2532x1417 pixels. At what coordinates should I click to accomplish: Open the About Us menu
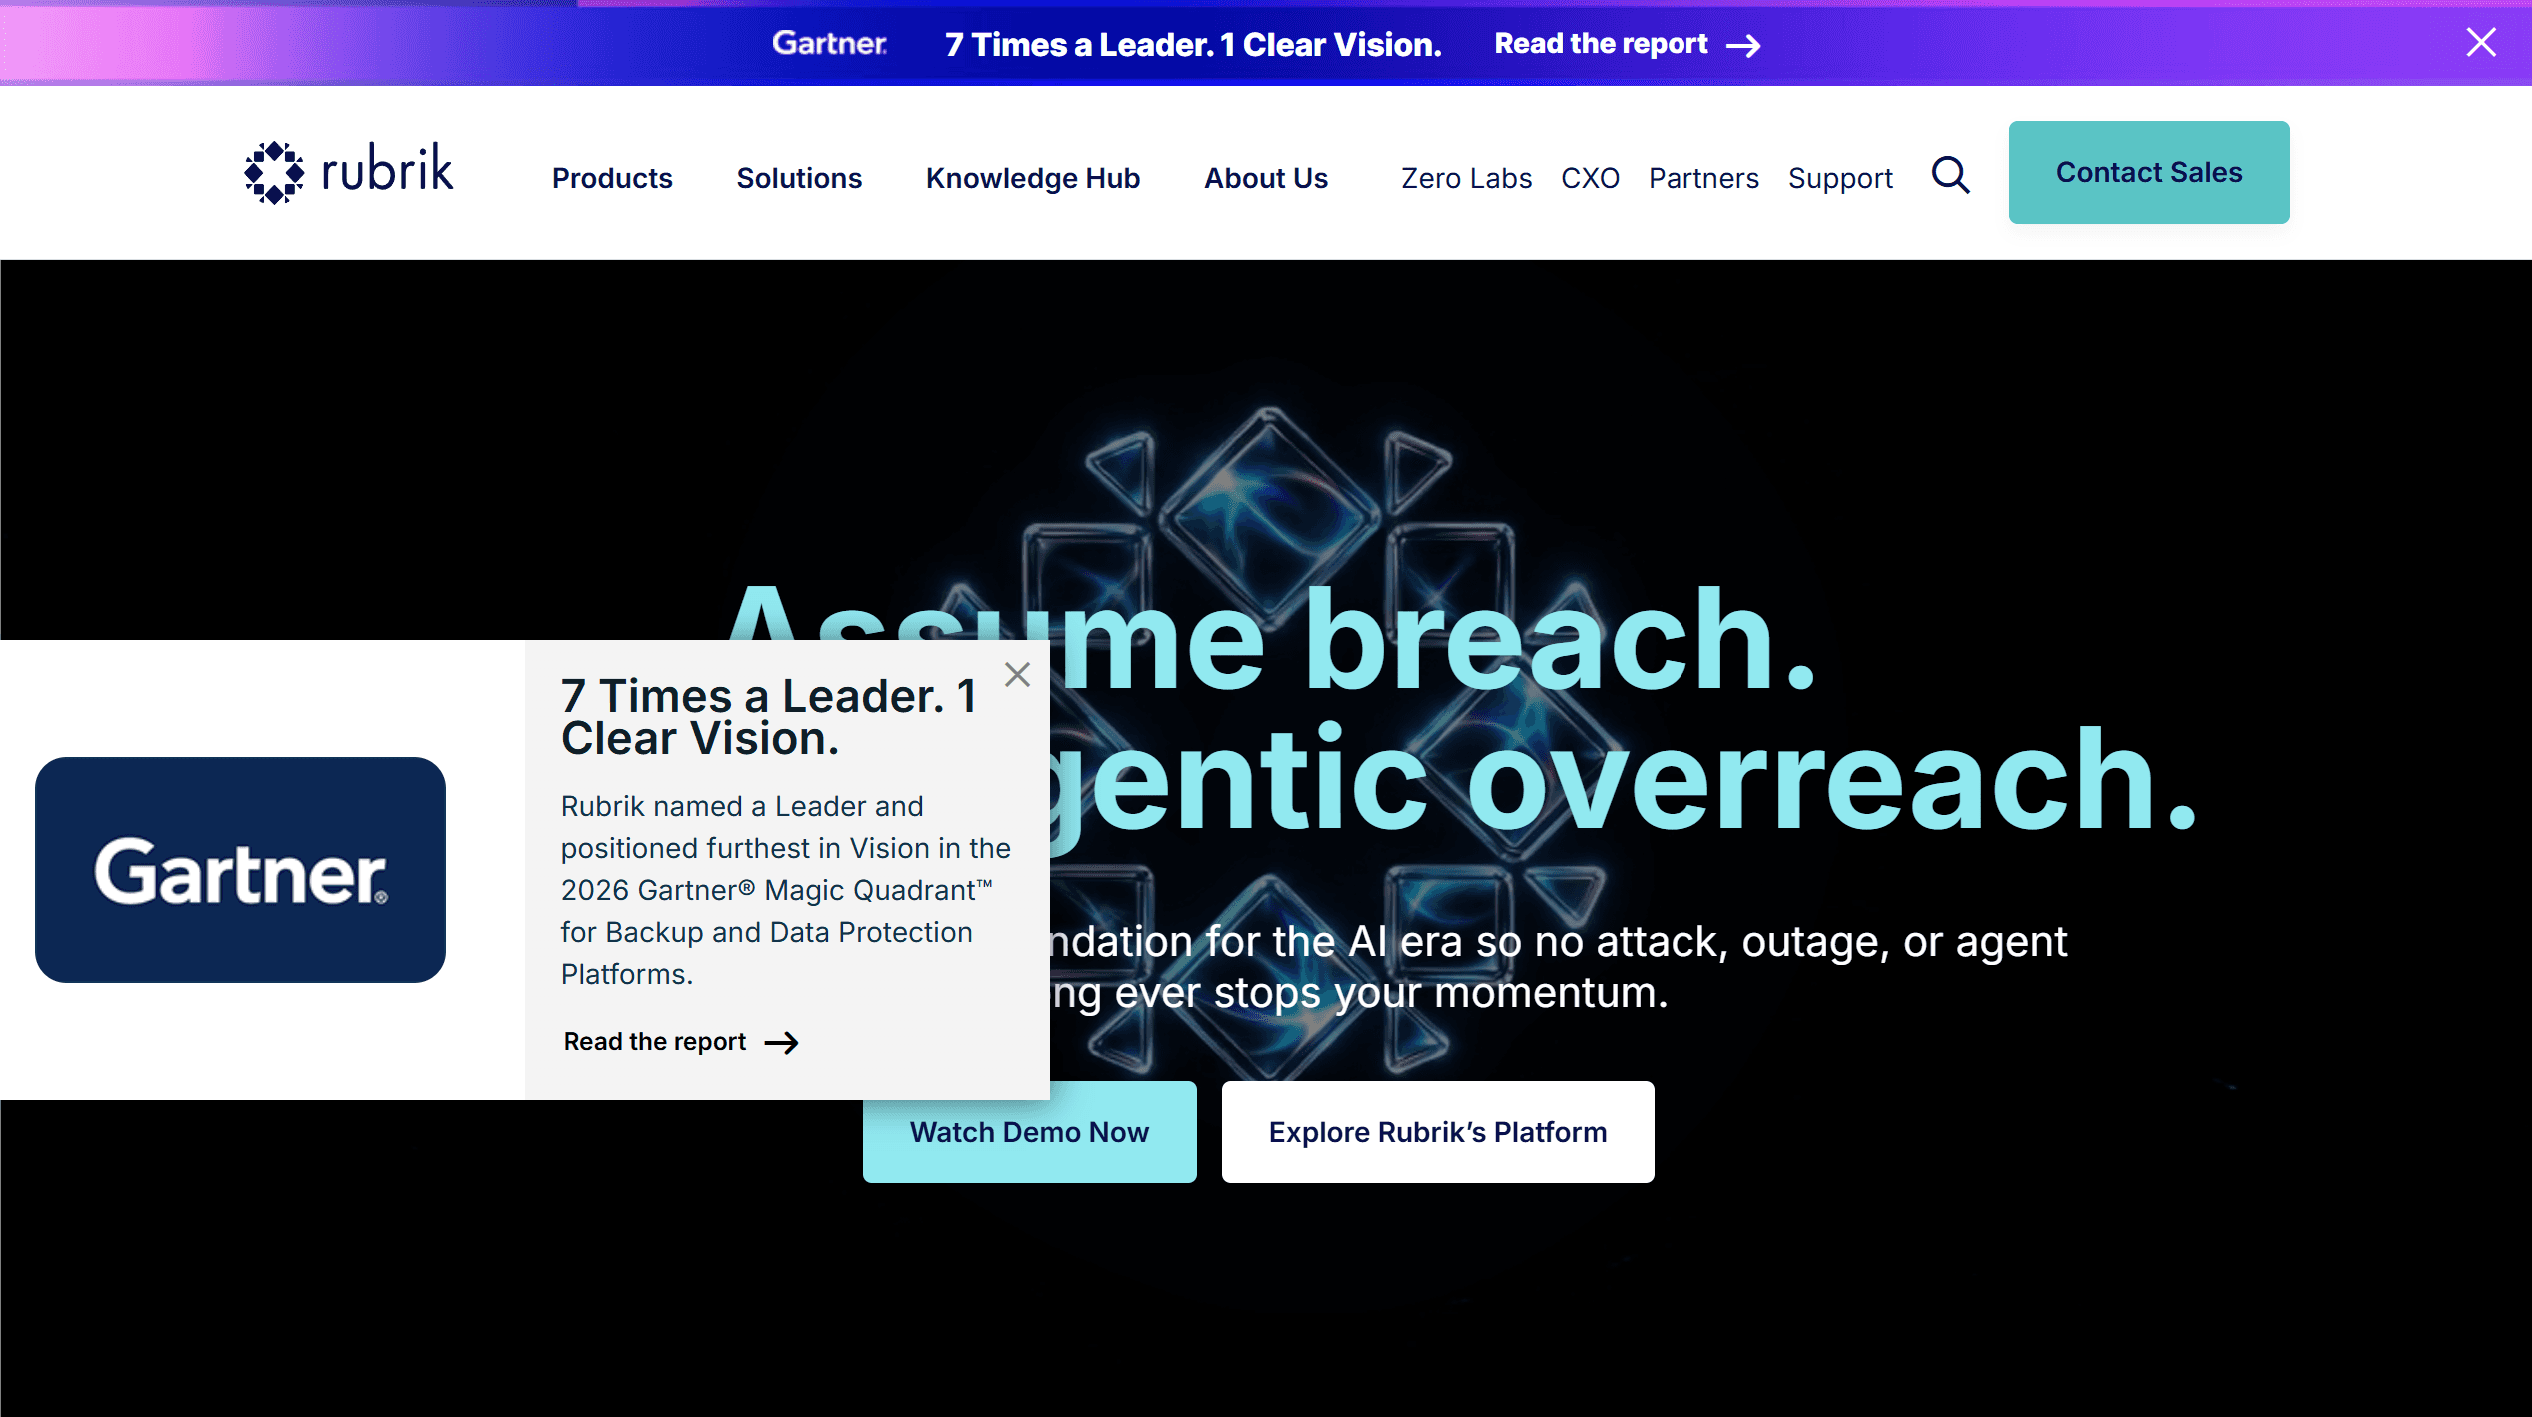[1266, 178]
